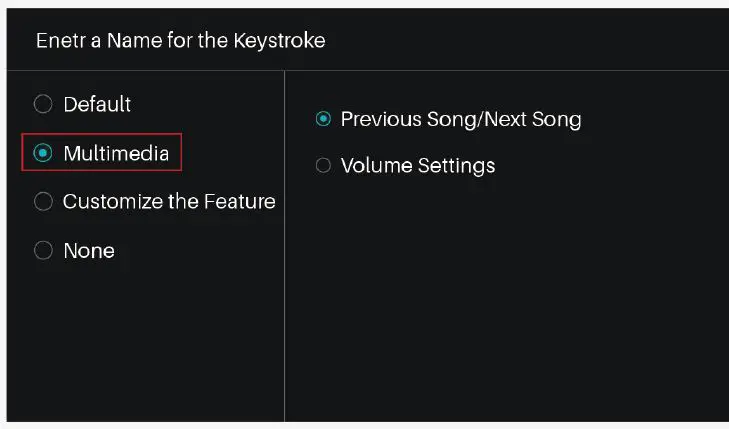This screenshot has height=429, width=729.
Task: Click the "Volume Settings" label text
Action: (x=418, y=165)
